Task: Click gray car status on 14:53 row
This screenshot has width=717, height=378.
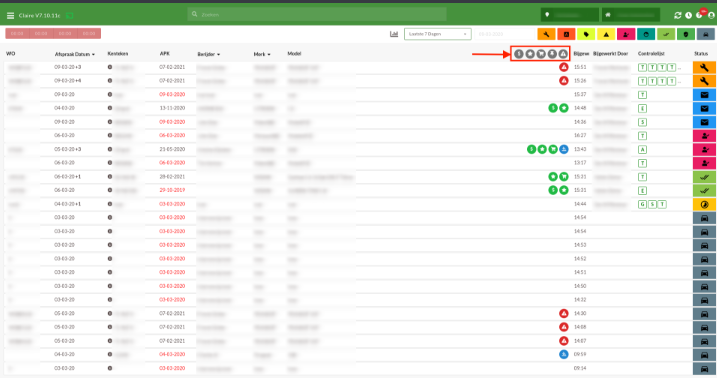Action: pyautogui.click(x=704, y=245)
